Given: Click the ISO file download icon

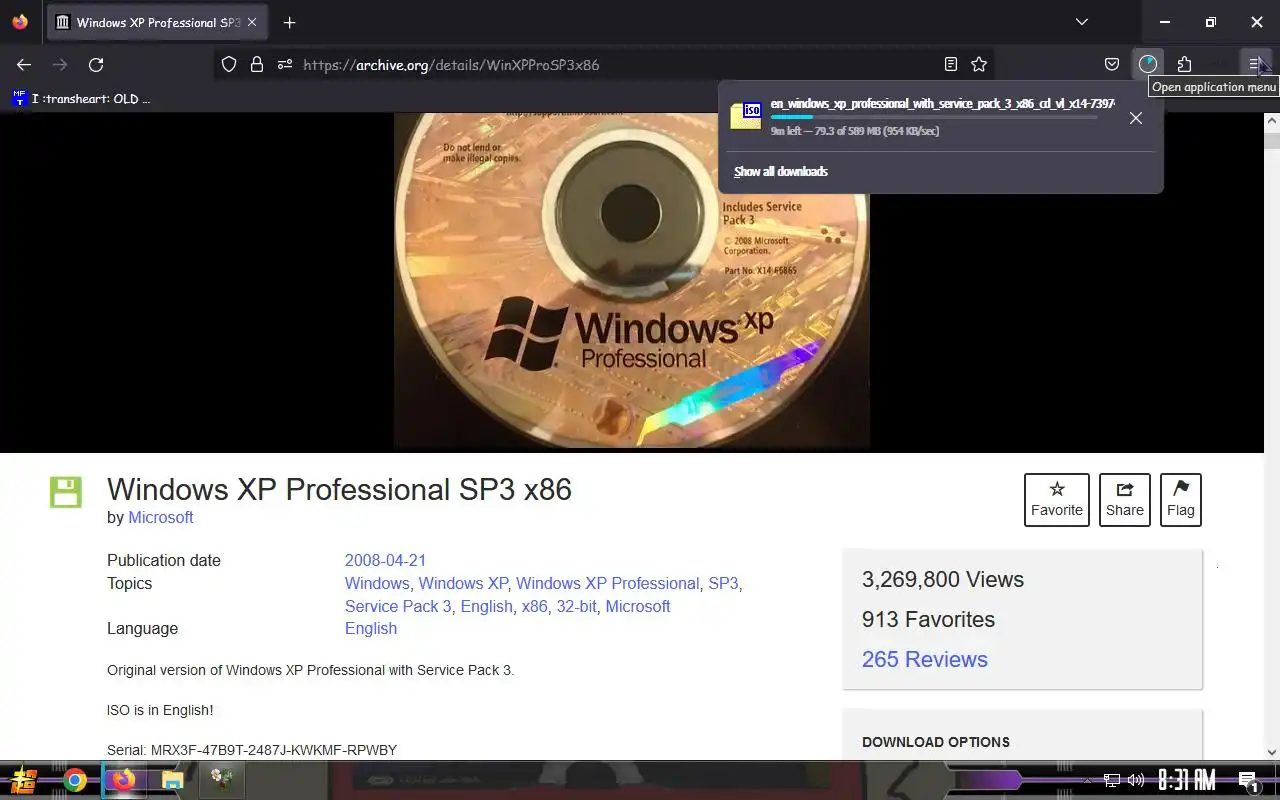Looking at the screenshot, I should coord(746,115).
